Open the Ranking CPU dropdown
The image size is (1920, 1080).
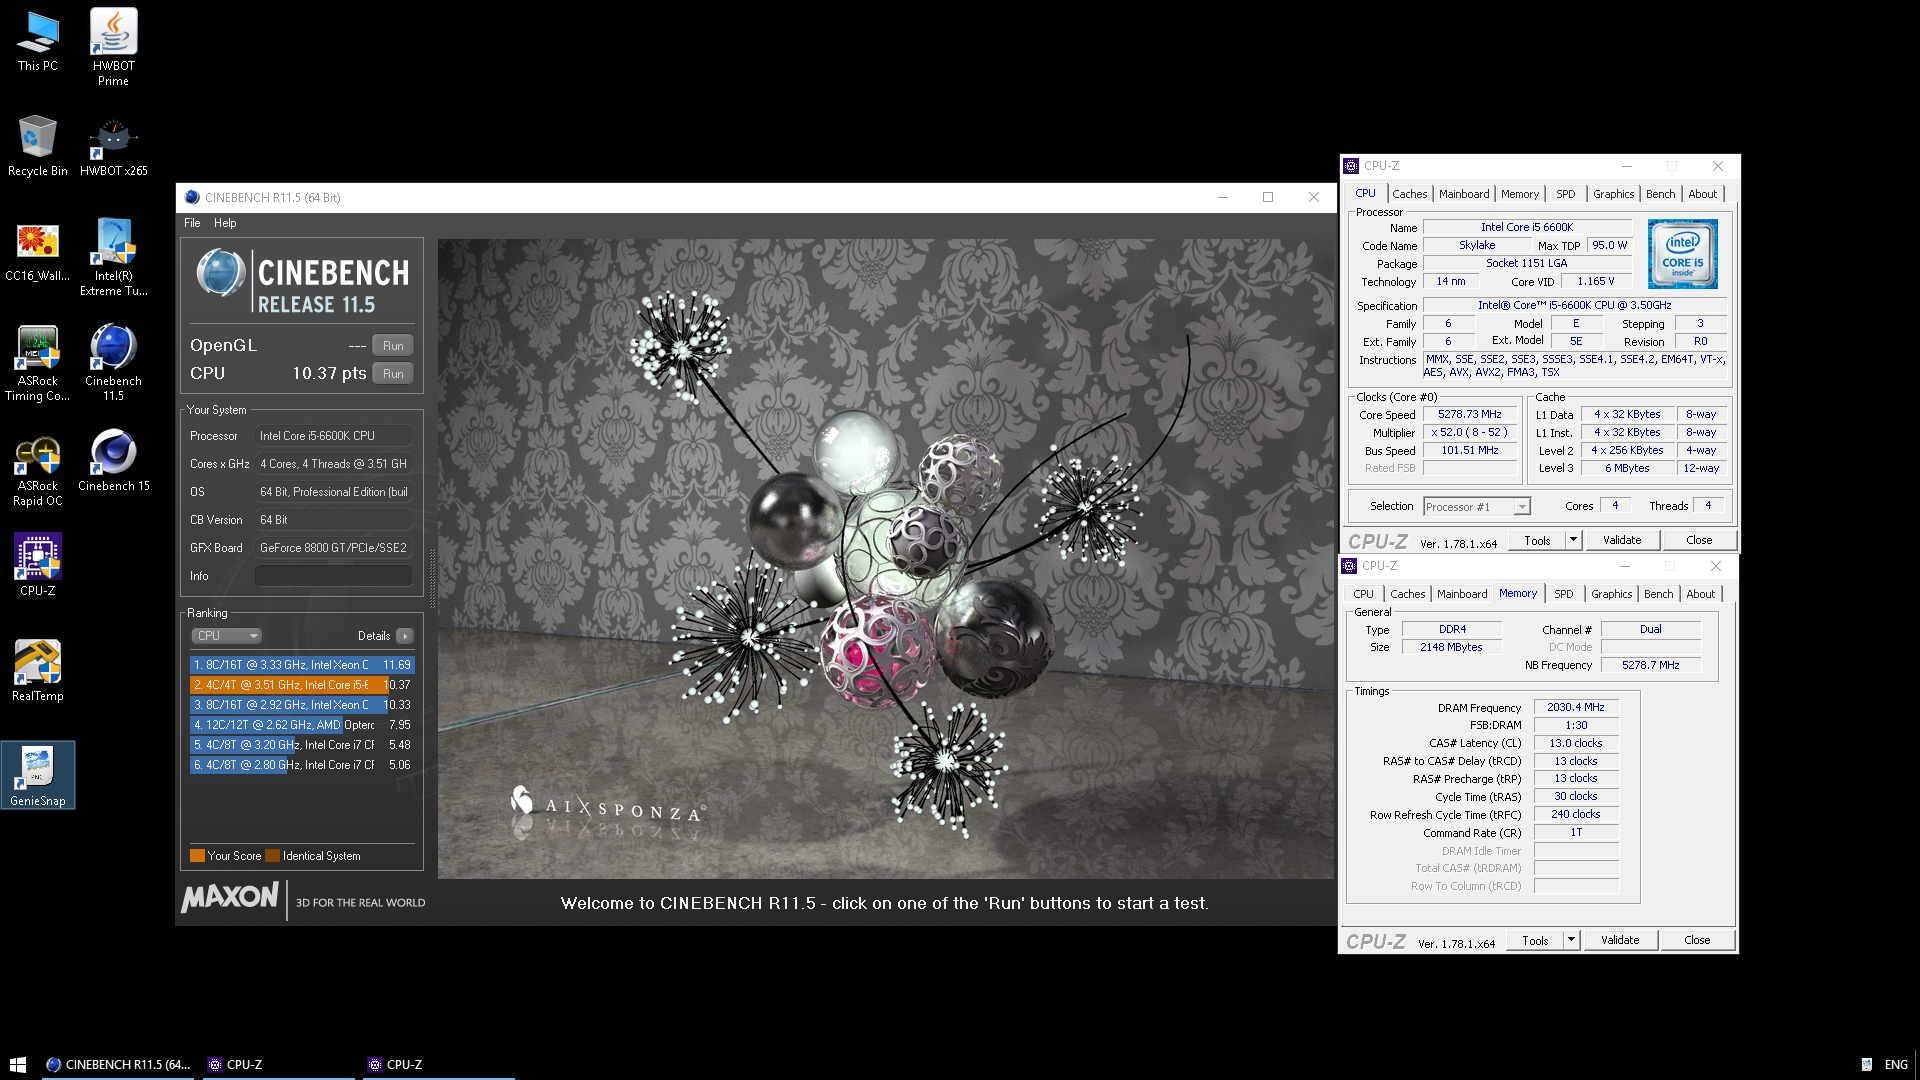tap(227, 636)
